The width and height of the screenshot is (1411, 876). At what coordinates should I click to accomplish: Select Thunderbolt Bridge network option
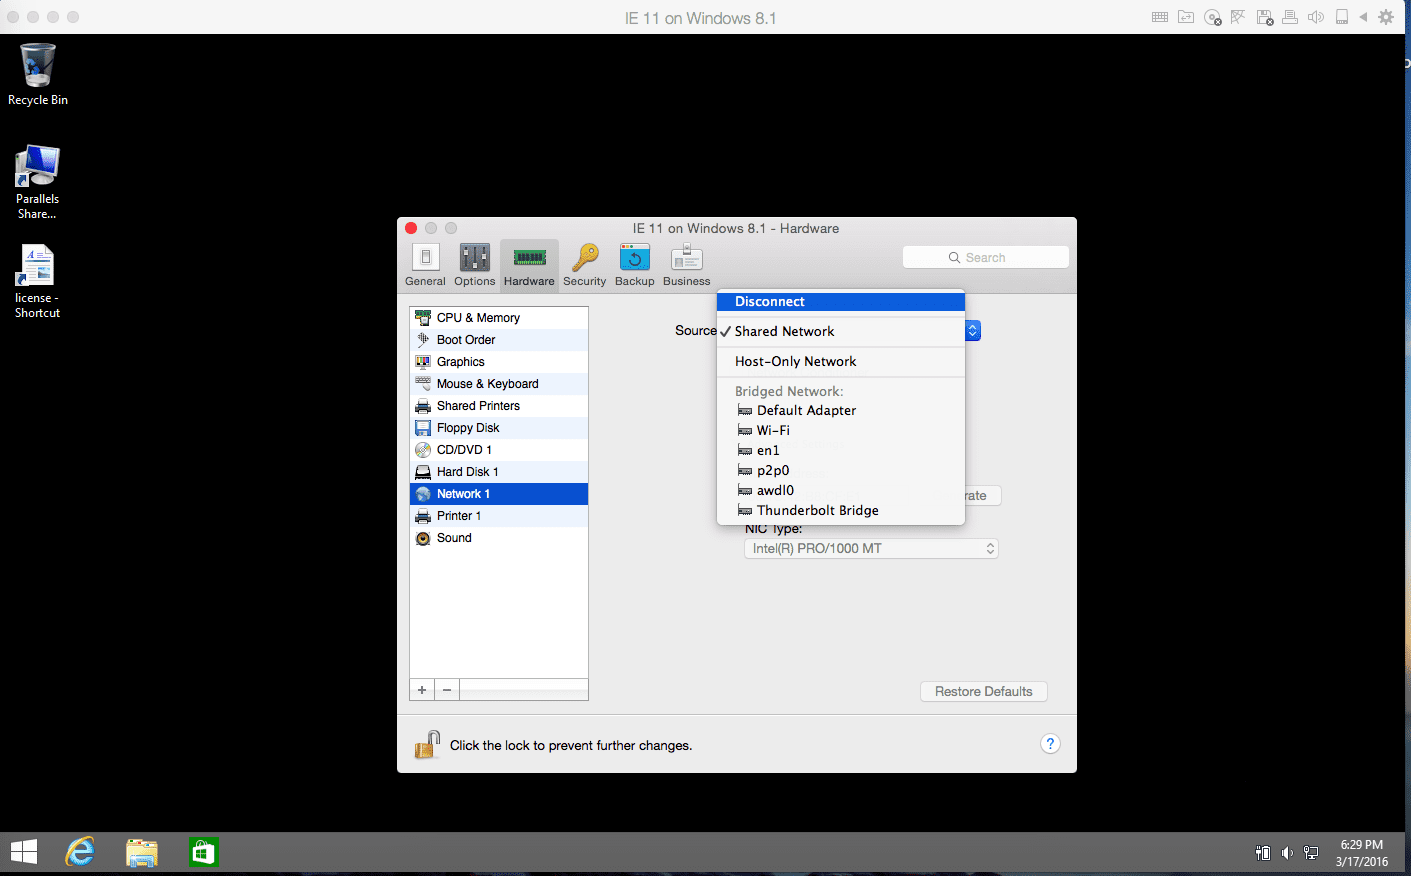tap(841, 510)
